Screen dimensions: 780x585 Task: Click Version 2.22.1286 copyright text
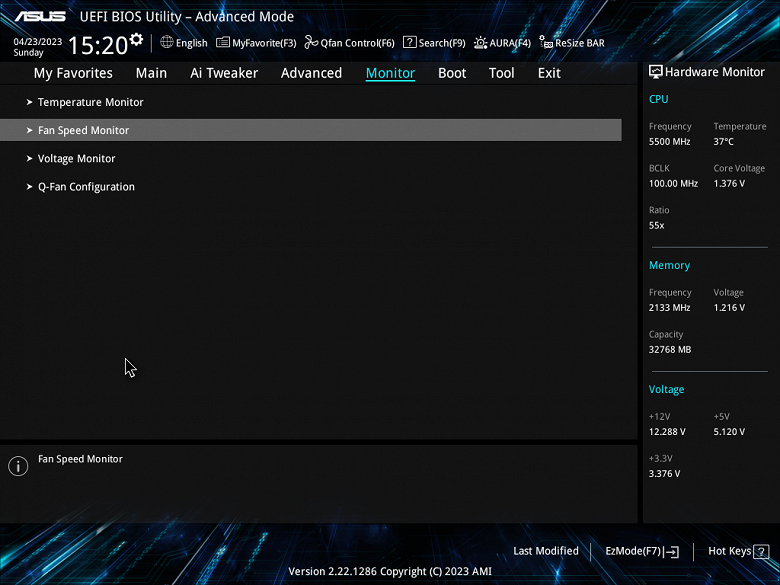[x=390, y=572]
